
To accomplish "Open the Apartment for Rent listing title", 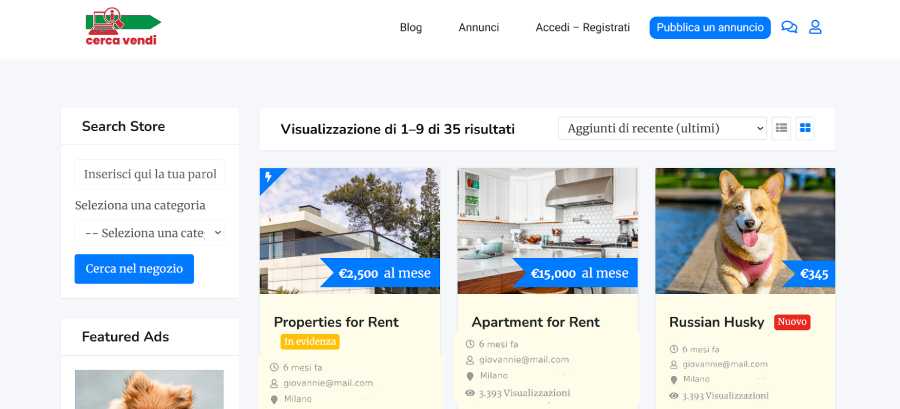I will [x=536, y=322].
